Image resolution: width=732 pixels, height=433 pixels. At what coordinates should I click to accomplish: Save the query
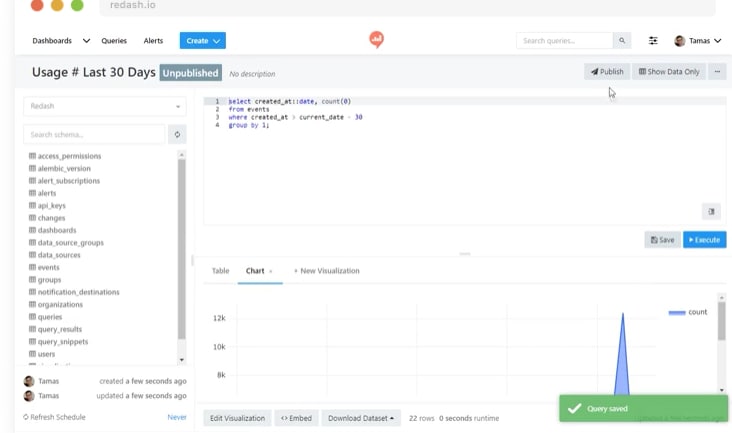pyautogui.click(x=662, y=240)
